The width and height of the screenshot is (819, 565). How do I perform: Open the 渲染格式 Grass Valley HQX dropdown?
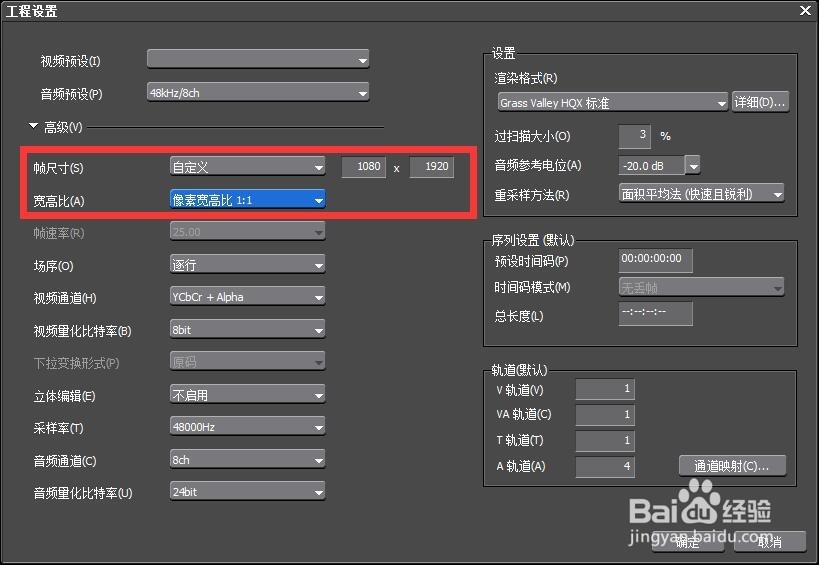point(613,102)
